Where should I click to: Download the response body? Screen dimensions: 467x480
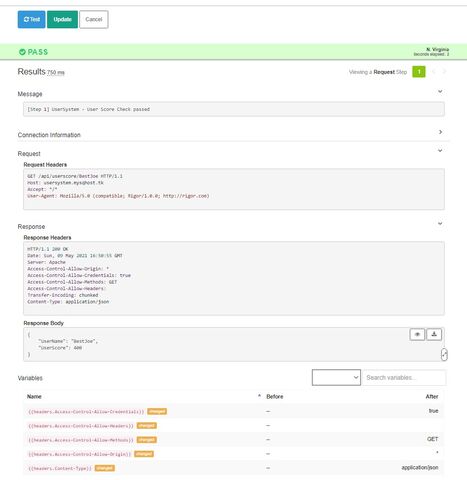pos(434,334)
